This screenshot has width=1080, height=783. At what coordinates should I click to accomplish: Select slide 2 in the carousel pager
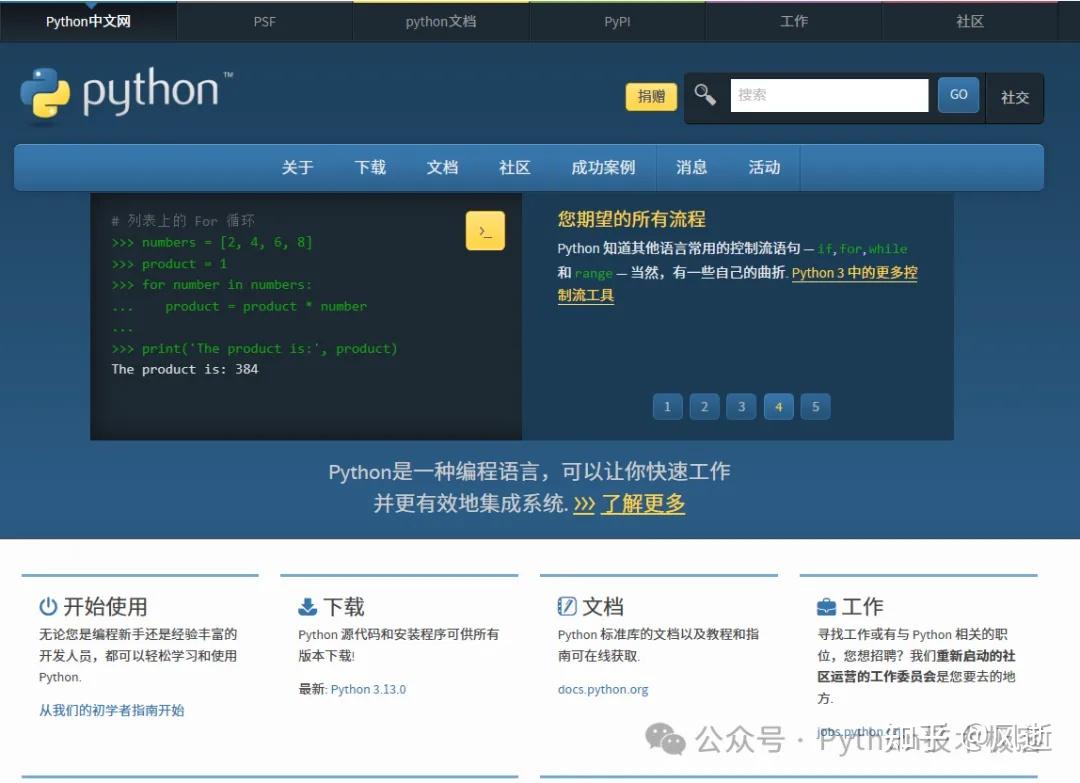click(704, 406)
